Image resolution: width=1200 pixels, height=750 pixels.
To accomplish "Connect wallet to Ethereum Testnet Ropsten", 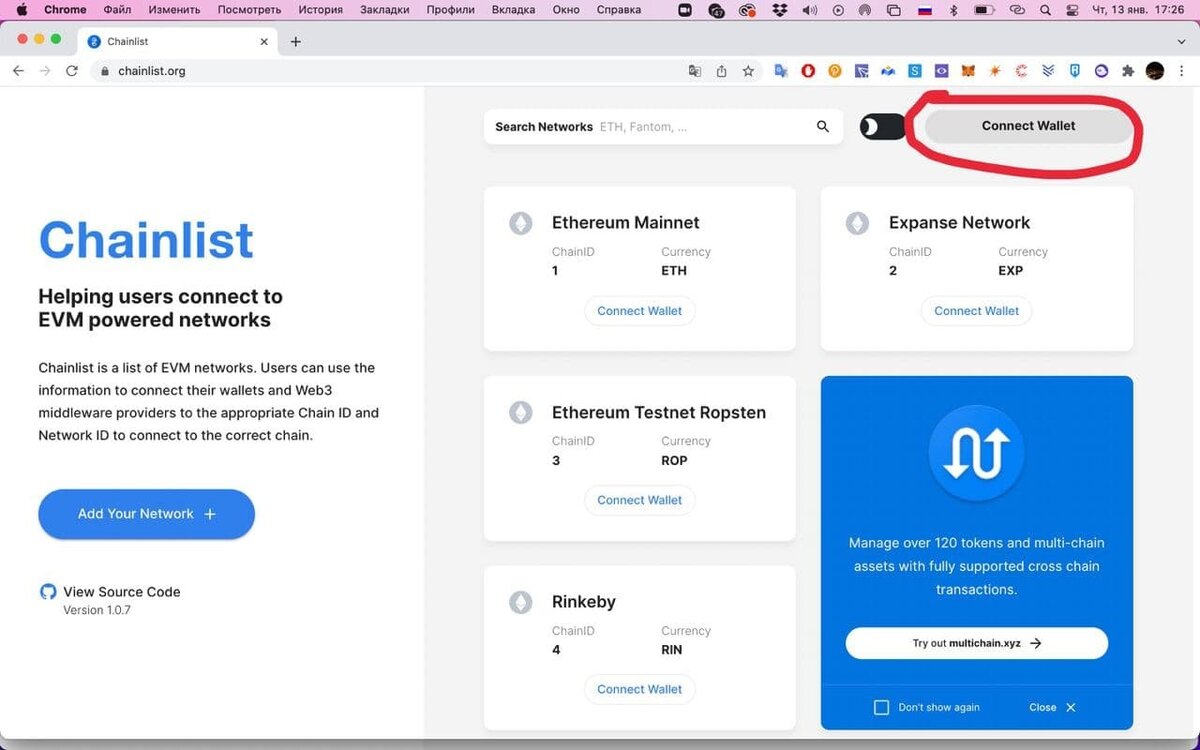I will [640, 500].
